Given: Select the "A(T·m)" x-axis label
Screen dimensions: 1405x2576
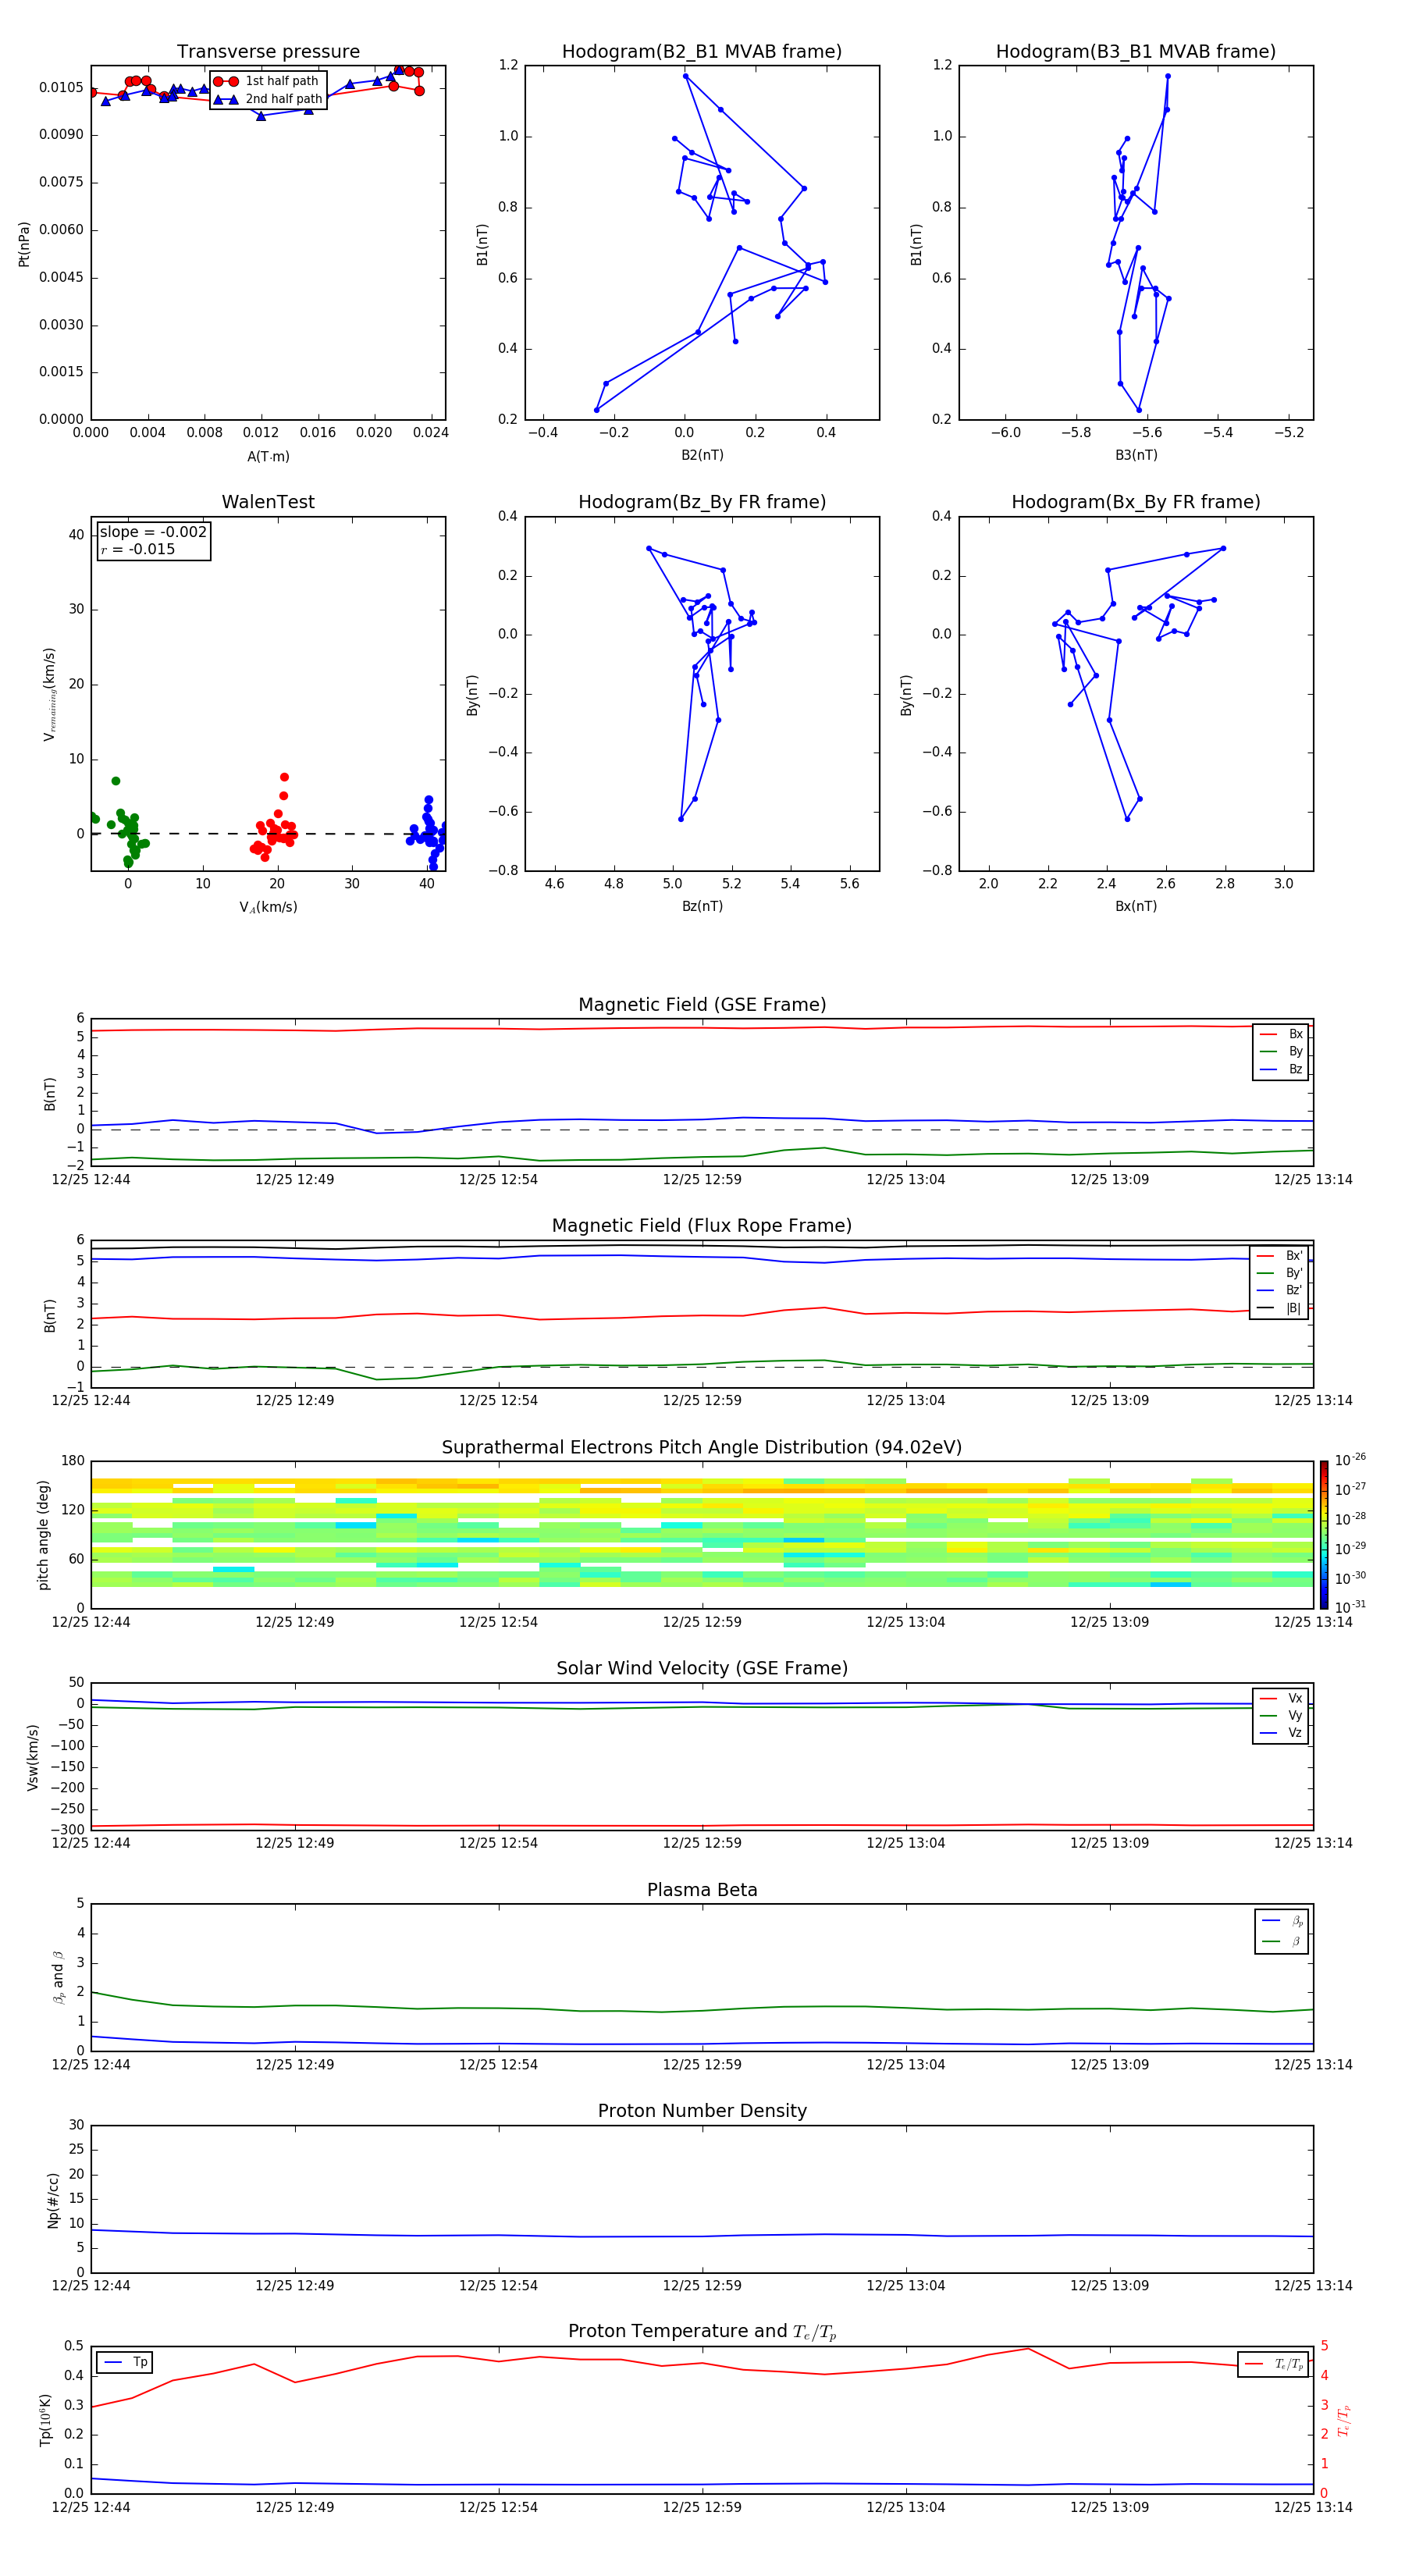Looking at the screenshot, I should [x=268, y=456].
